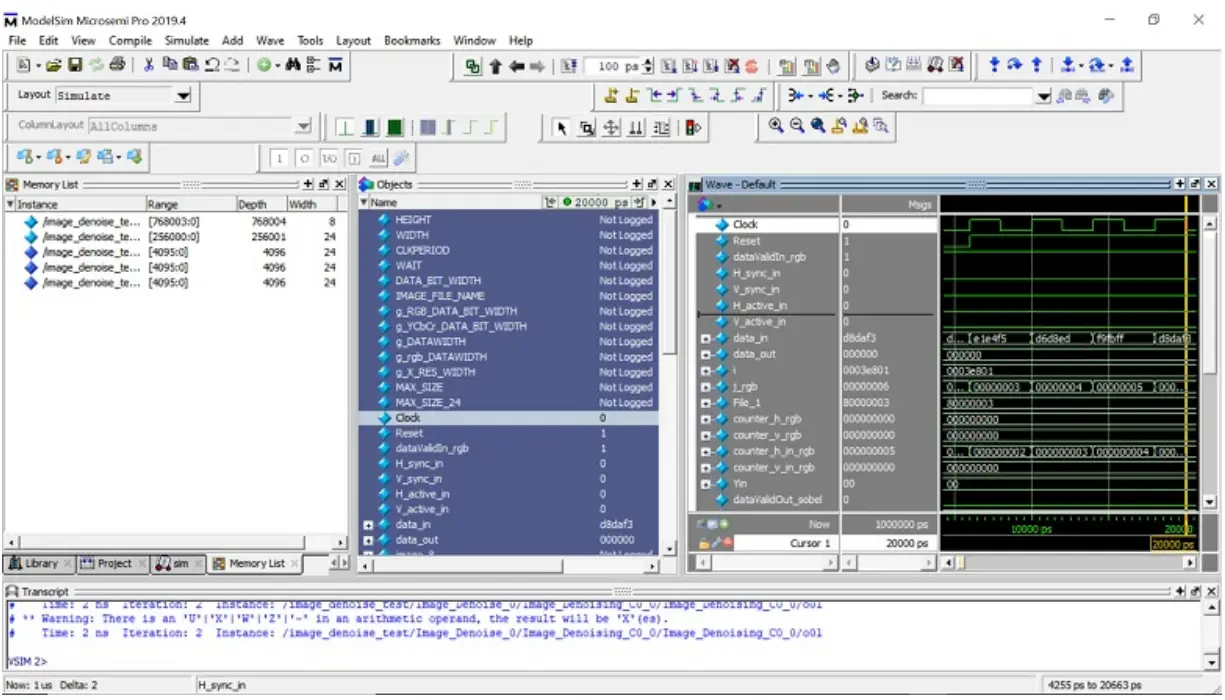Click the binoculars Find icon
This screenshot has width=1225, height=700.
293,65
